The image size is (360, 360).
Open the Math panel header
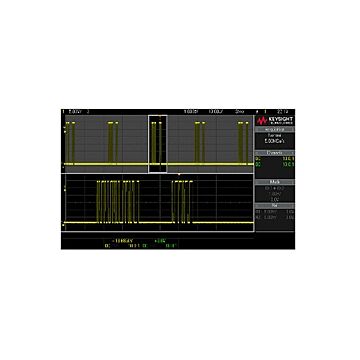point(275,182)
